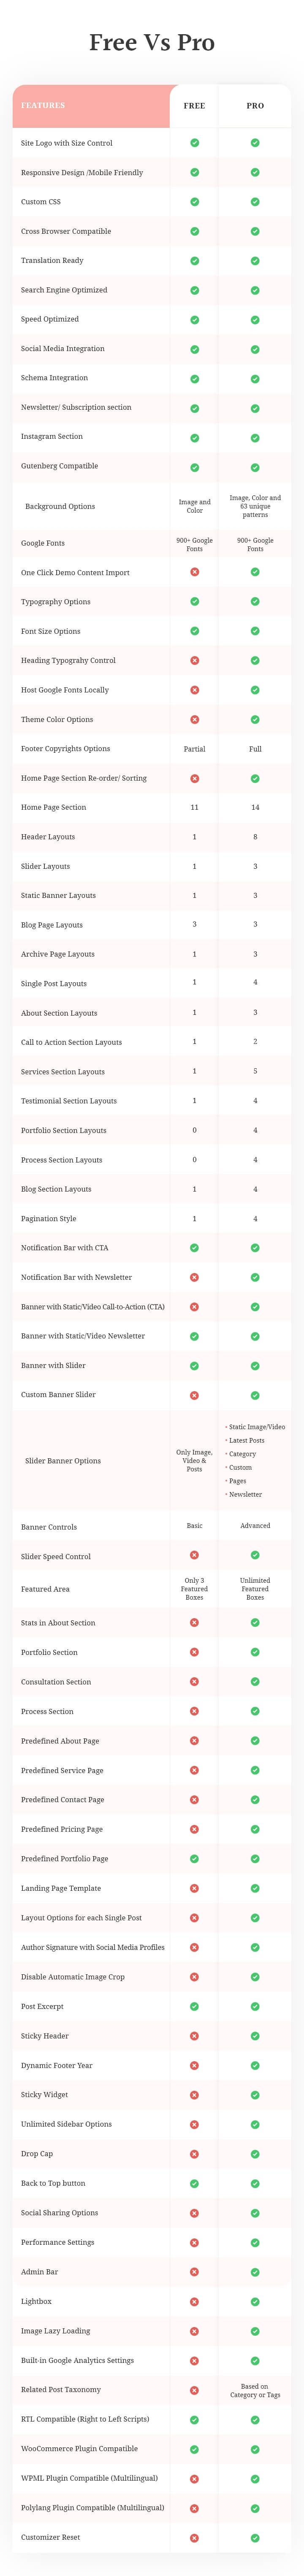This screenshot has width=304, height=2576.
Task: Click the Free Vs Pro page heading
Action: coord(152,42)
